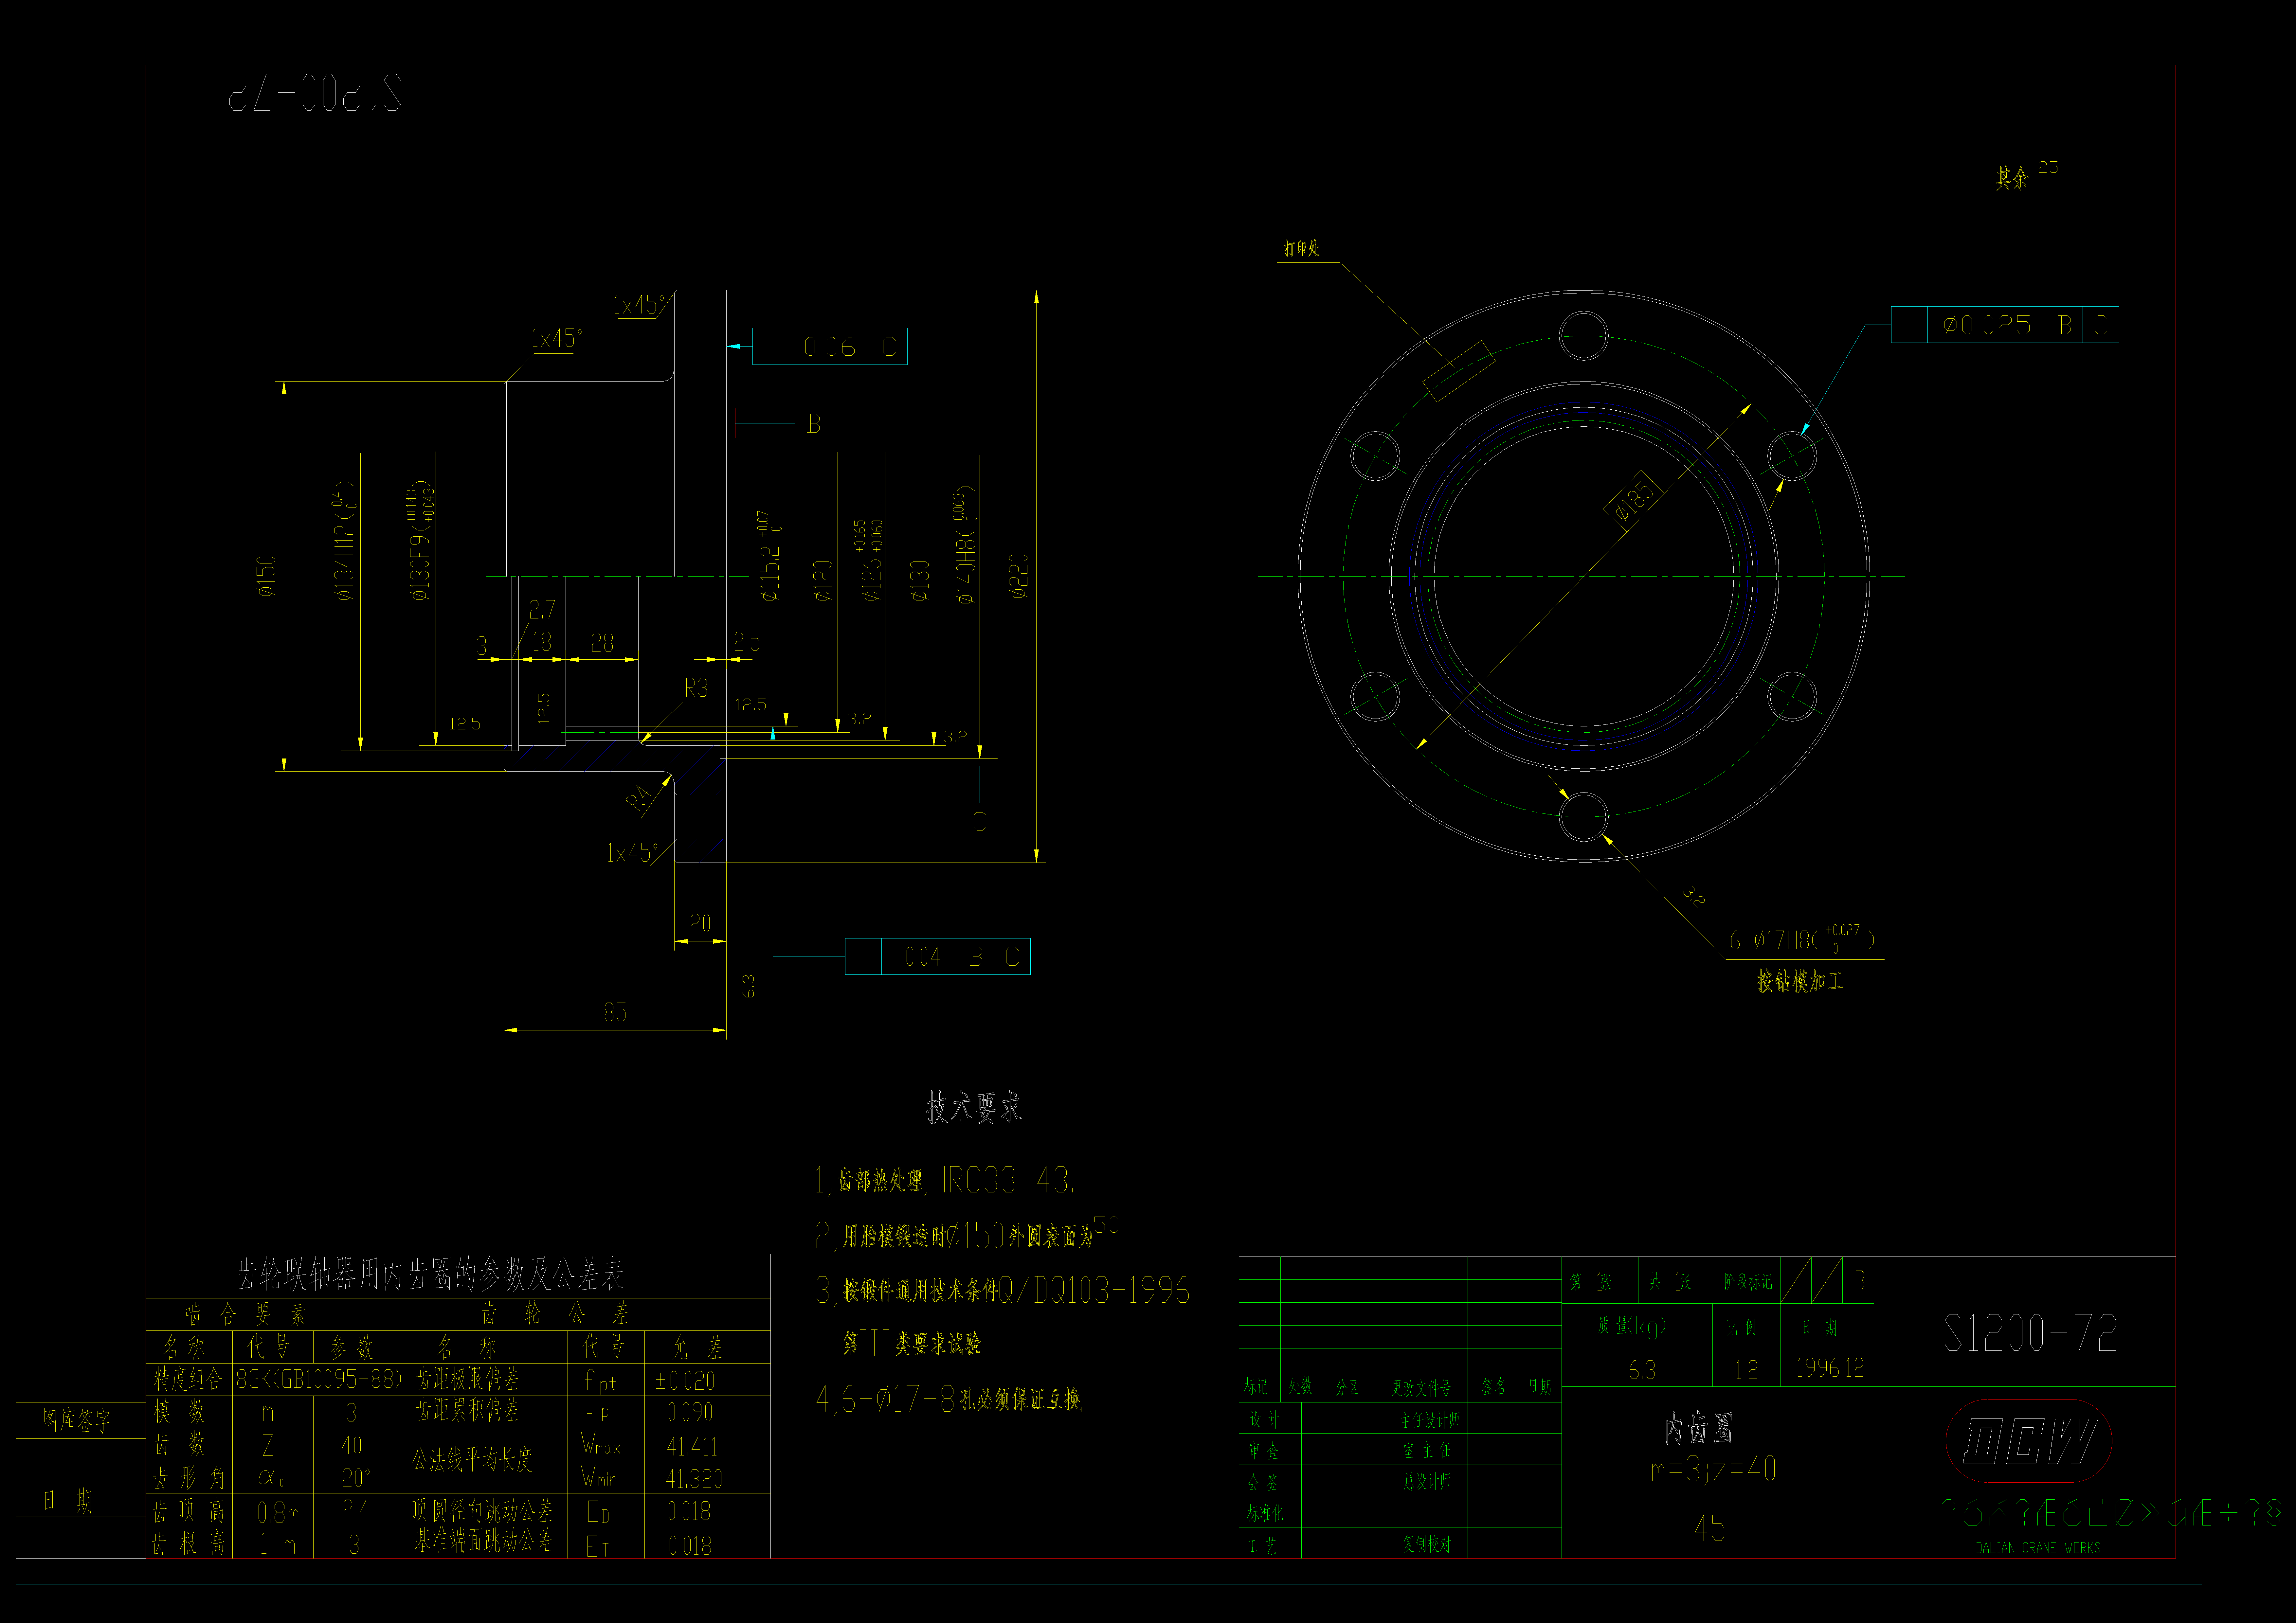Screen dimensions: 2296x1623
Task: Select the '啮合要素' table header
Action: pos(245,1314)
